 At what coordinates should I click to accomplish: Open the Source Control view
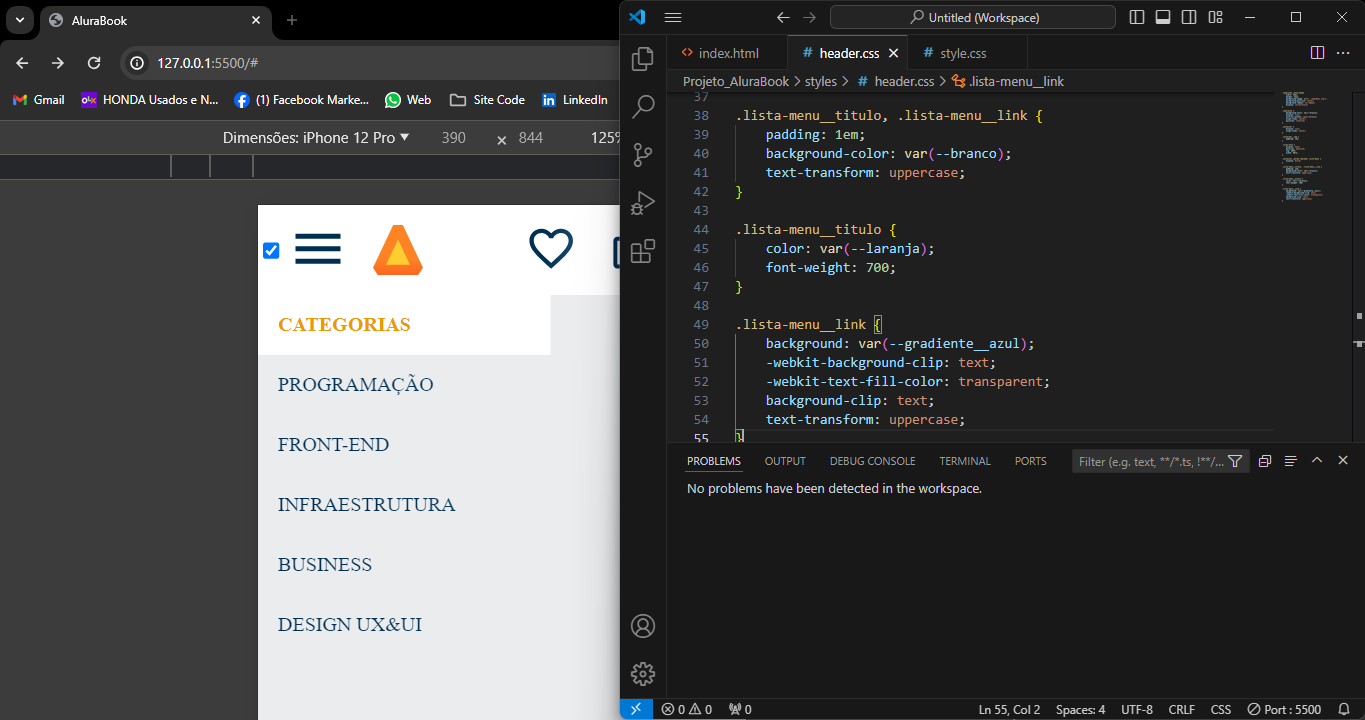(x=643, y=155)
